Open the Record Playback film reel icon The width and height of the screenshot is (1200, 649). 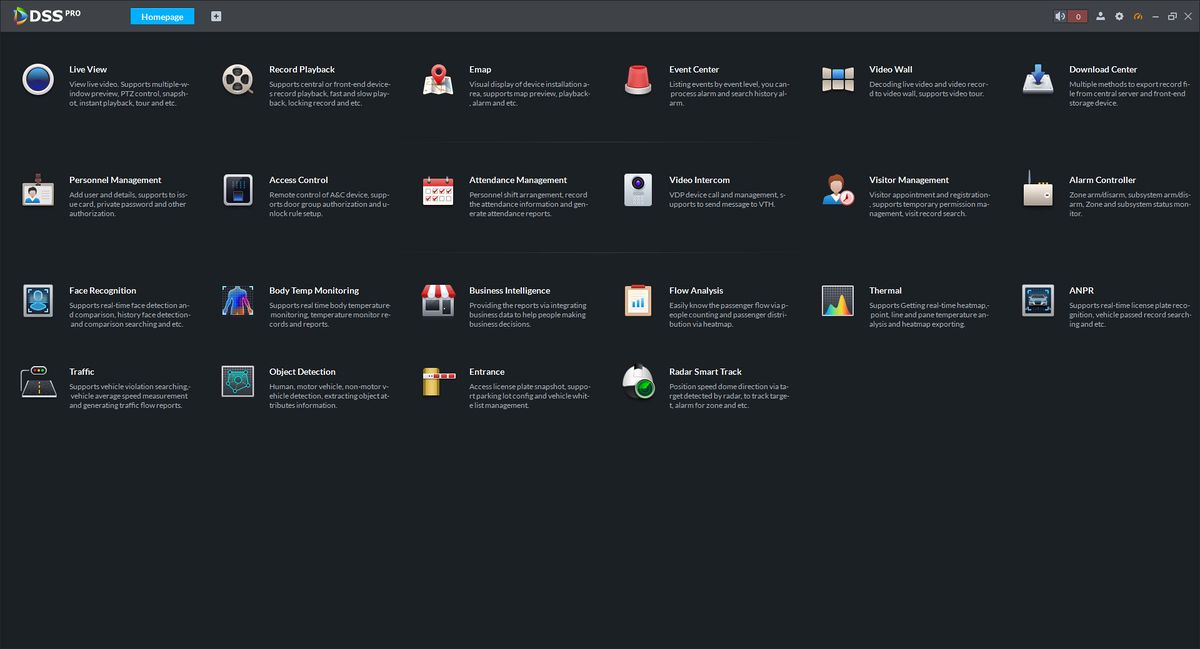tap(238, 79)
